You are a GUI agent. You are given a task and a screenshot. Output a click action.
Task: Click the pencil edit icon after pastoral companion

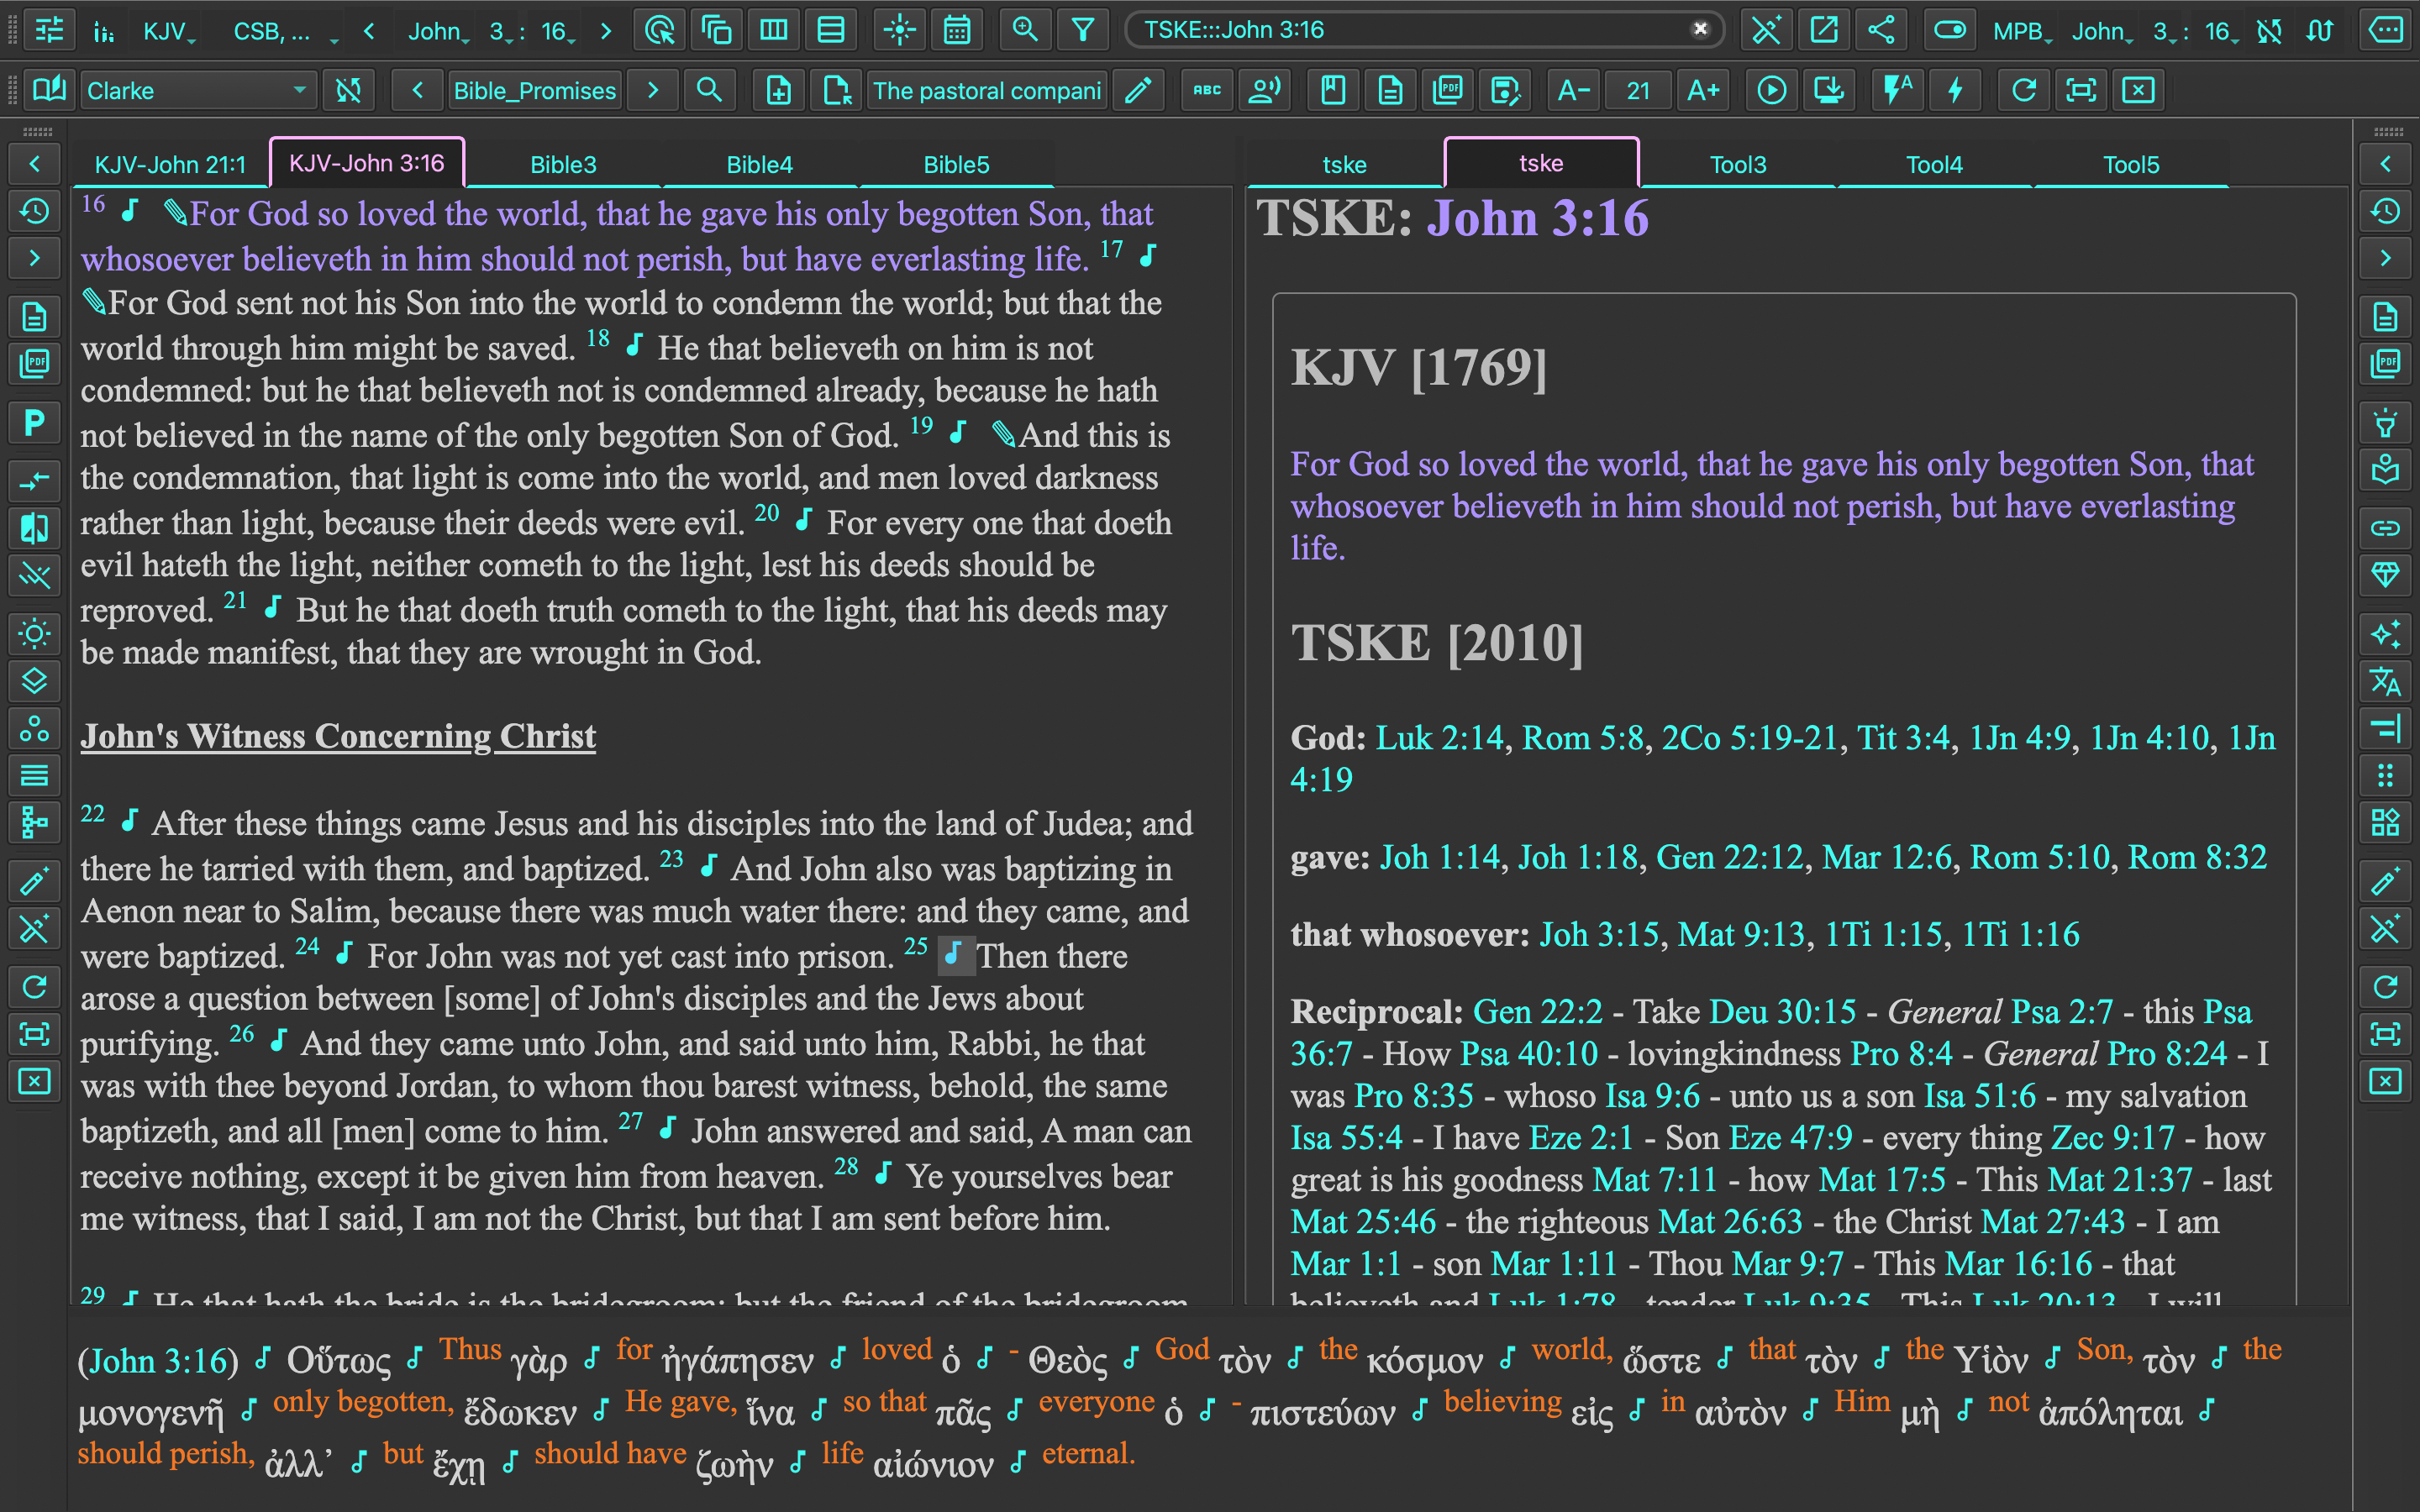pyautogui.click(x=1137, y=90)
